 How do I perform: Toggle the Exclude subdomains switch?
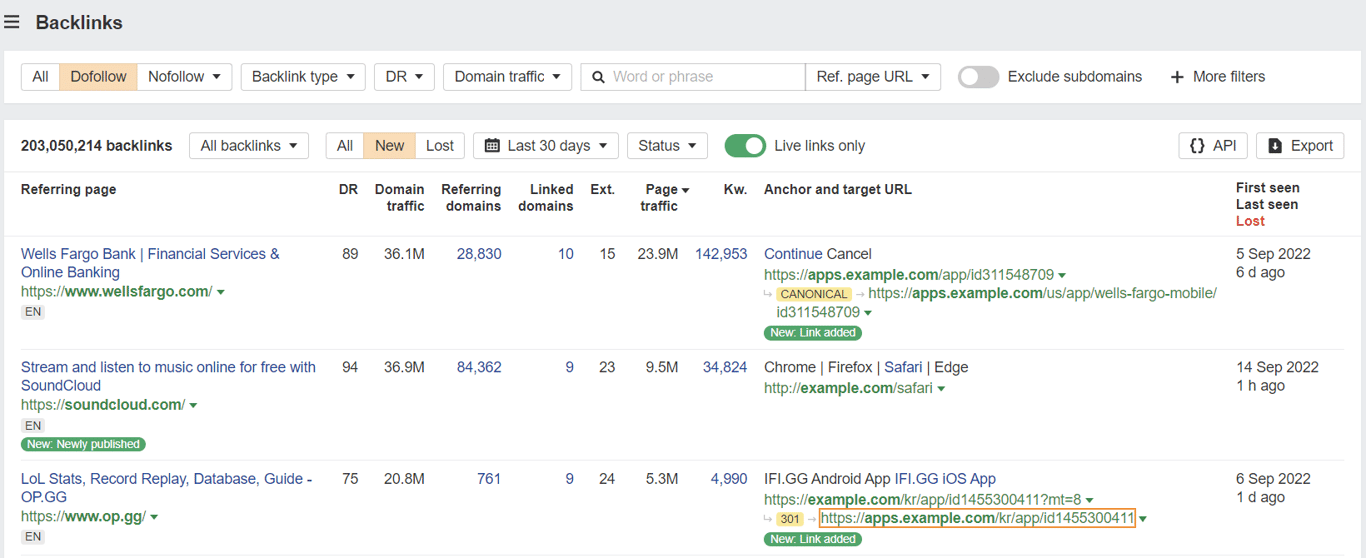point(978,77)
